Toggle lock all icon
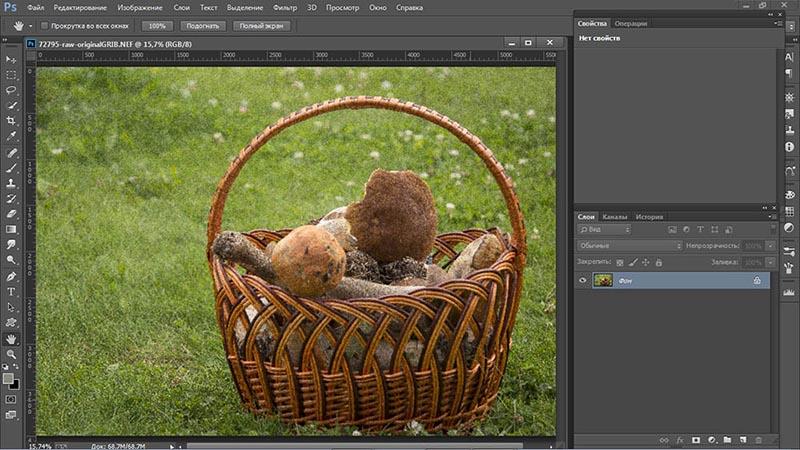Screen dimensions: 800x450 (659, 262)
